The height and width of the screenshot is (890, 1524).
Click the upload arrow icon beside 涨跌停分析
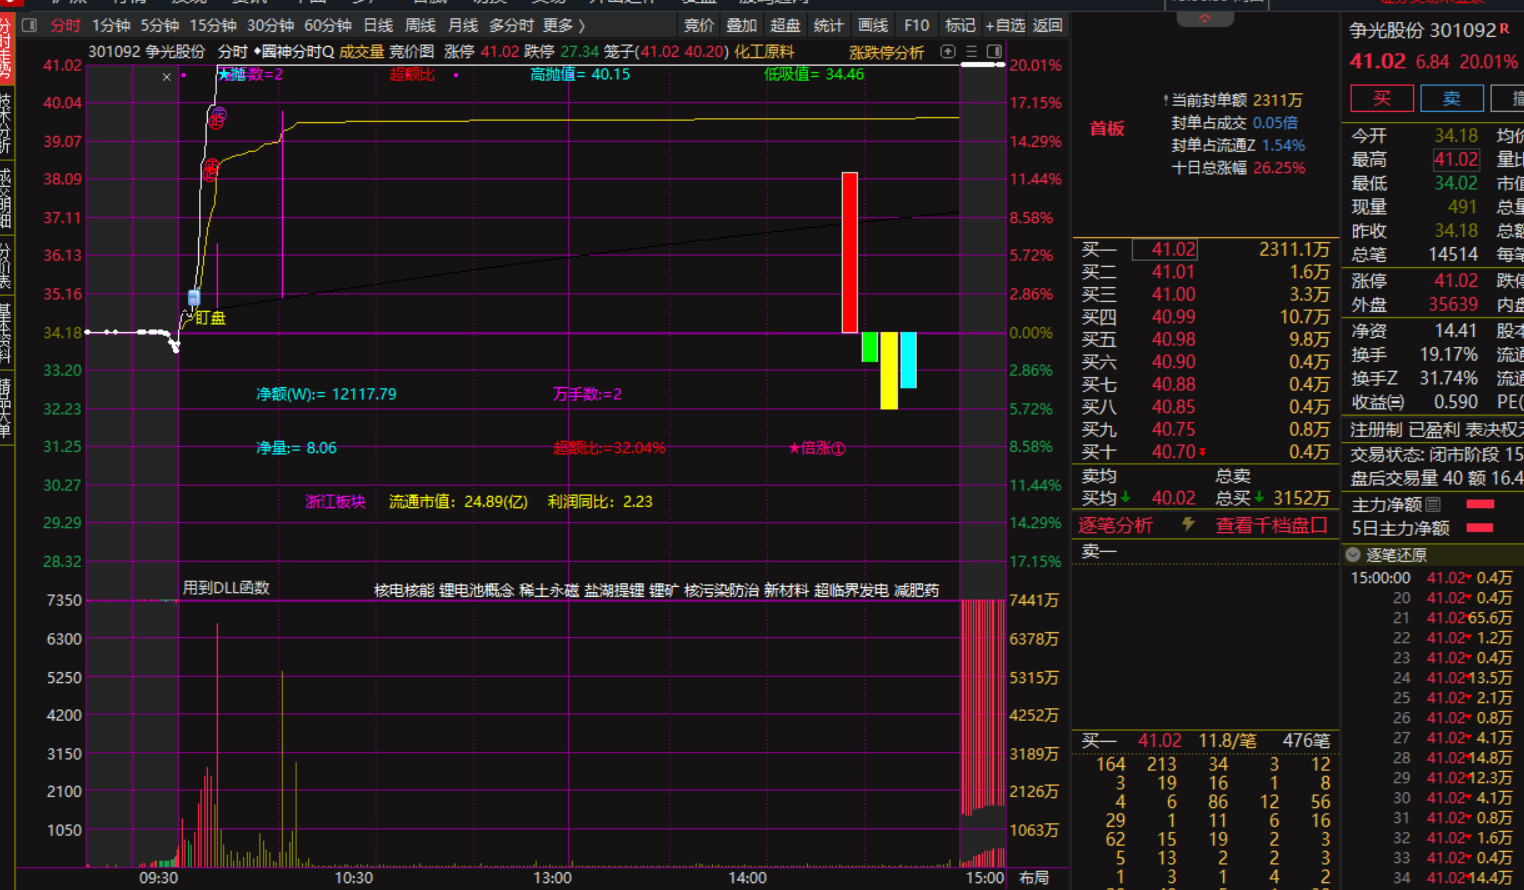coord(948,52)
